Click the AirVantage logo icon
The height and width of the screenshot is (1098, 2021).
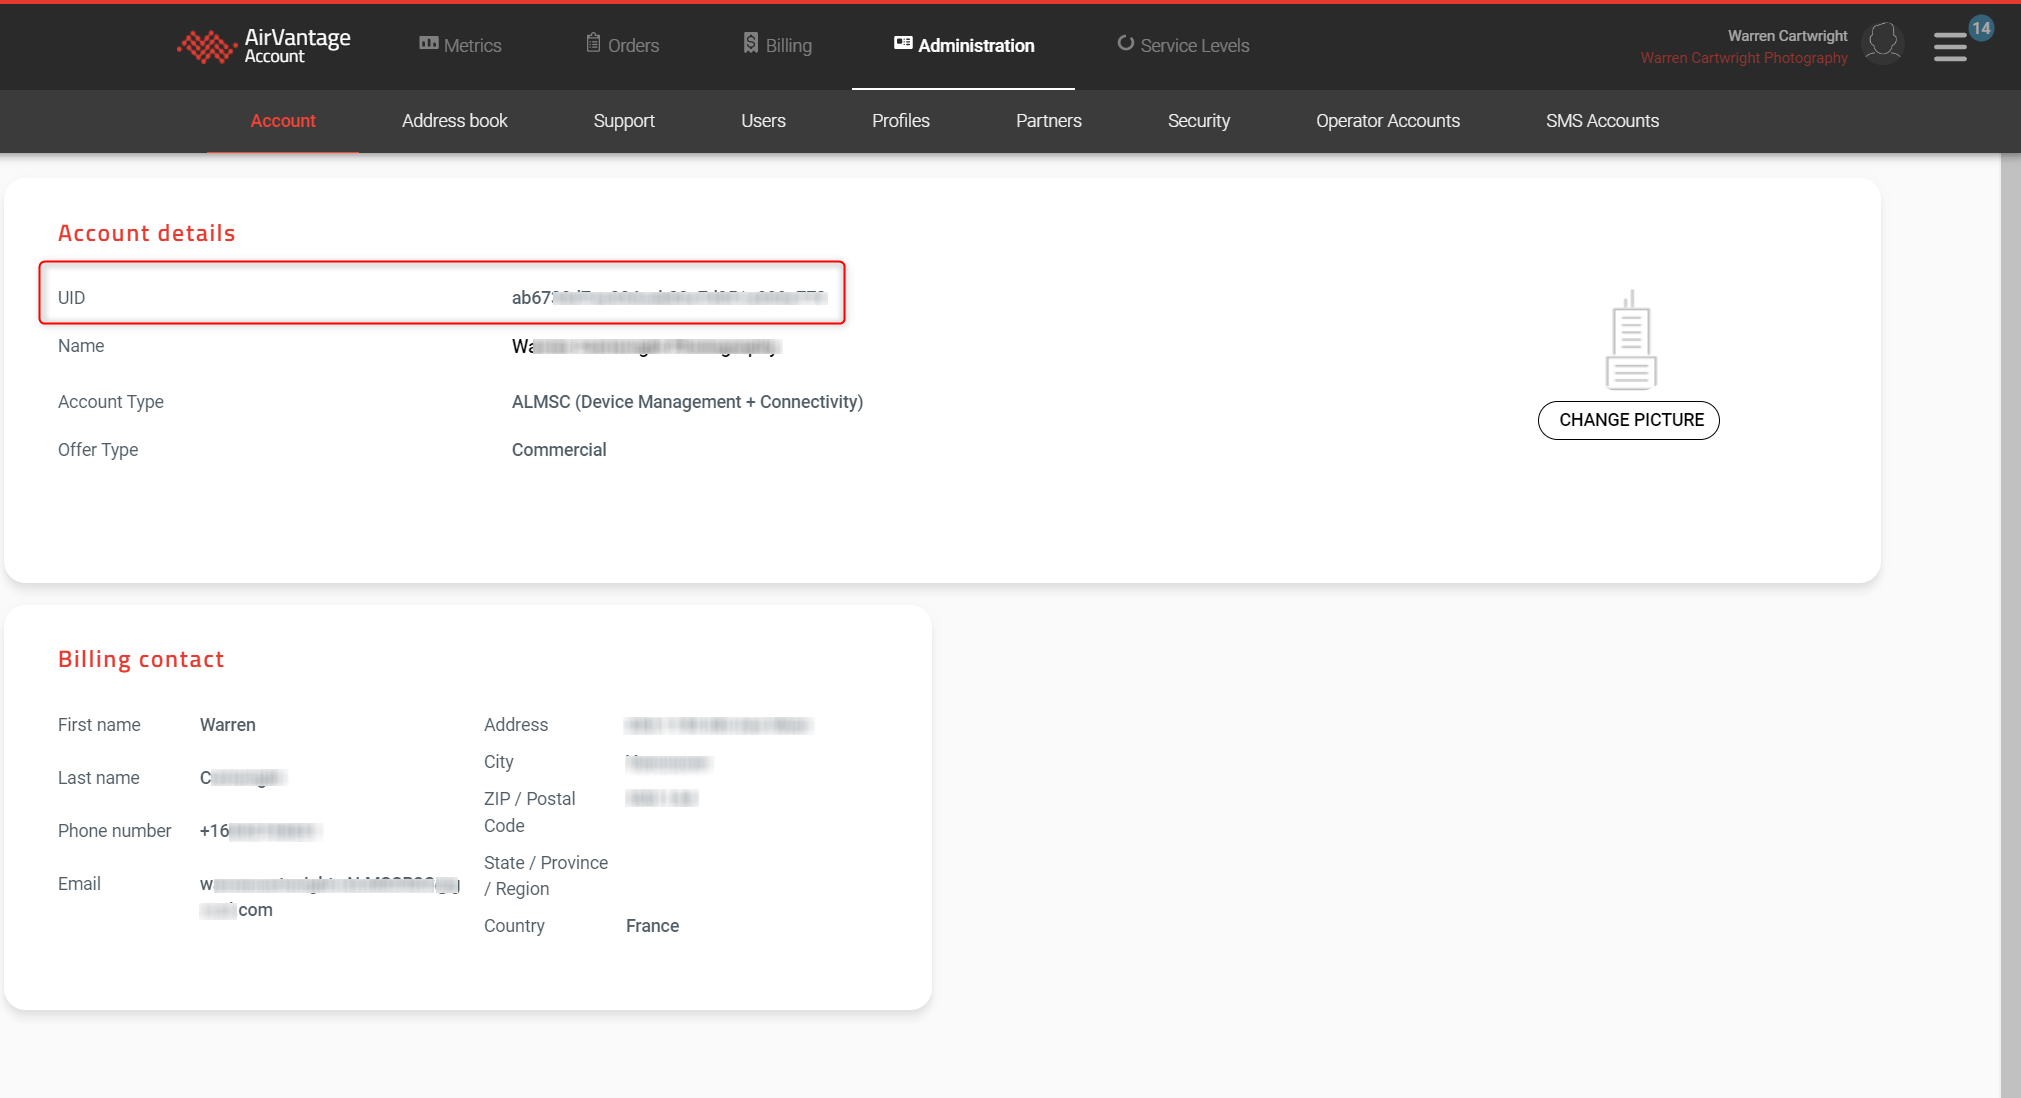[x=206, y=46]
